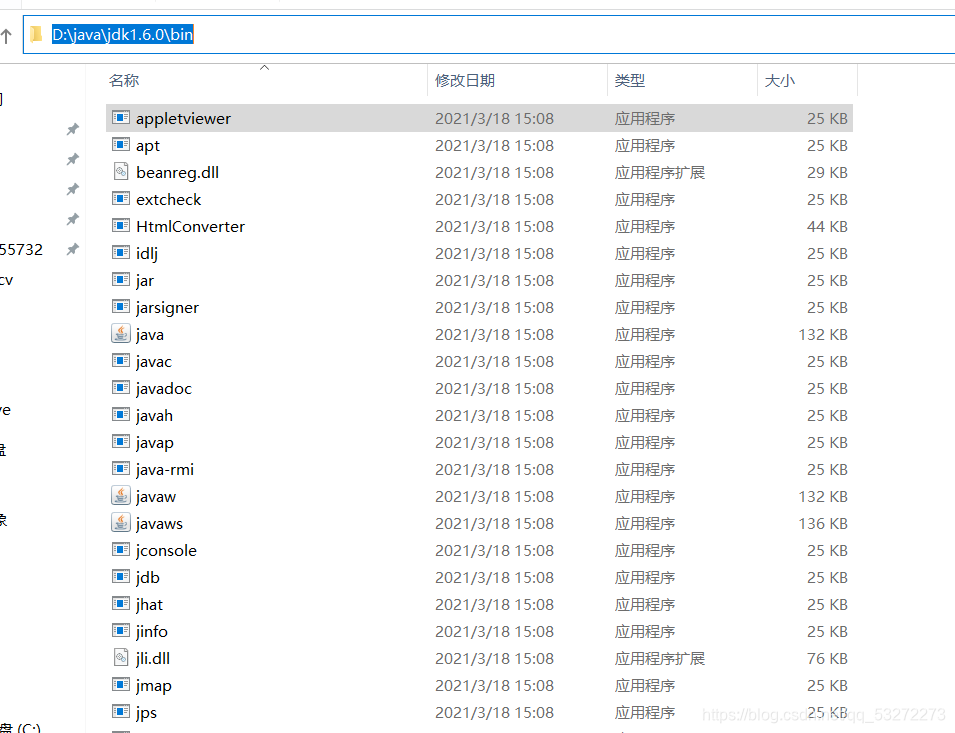Click the javaw coffee-cup icon
955x733 pixels.
(x=121, y=496)
